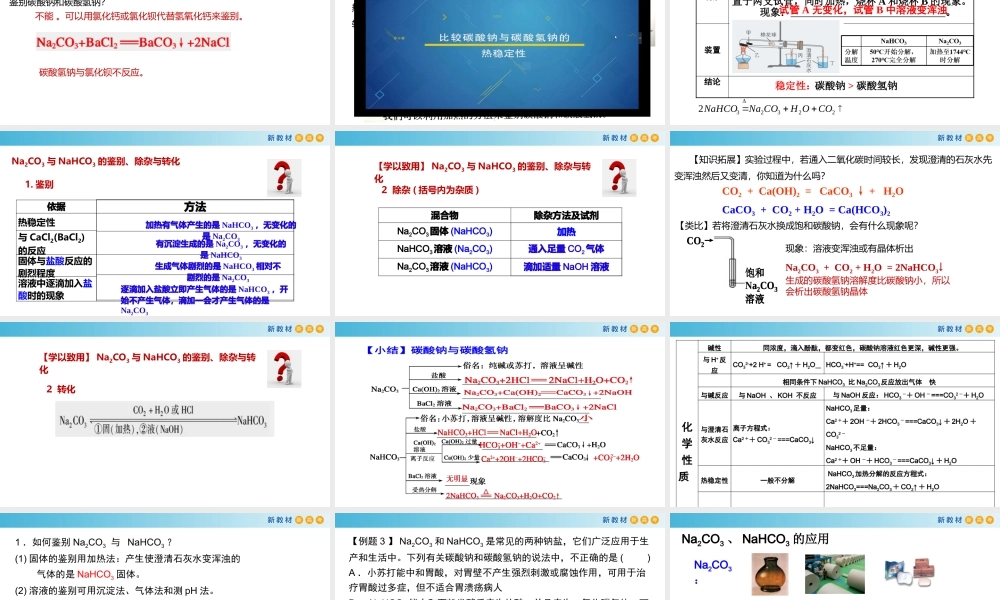This screenshot has width=1000, height=600.
Task: Click the 新教材 label above the 鉴别 slide
Action: (279, 138)
